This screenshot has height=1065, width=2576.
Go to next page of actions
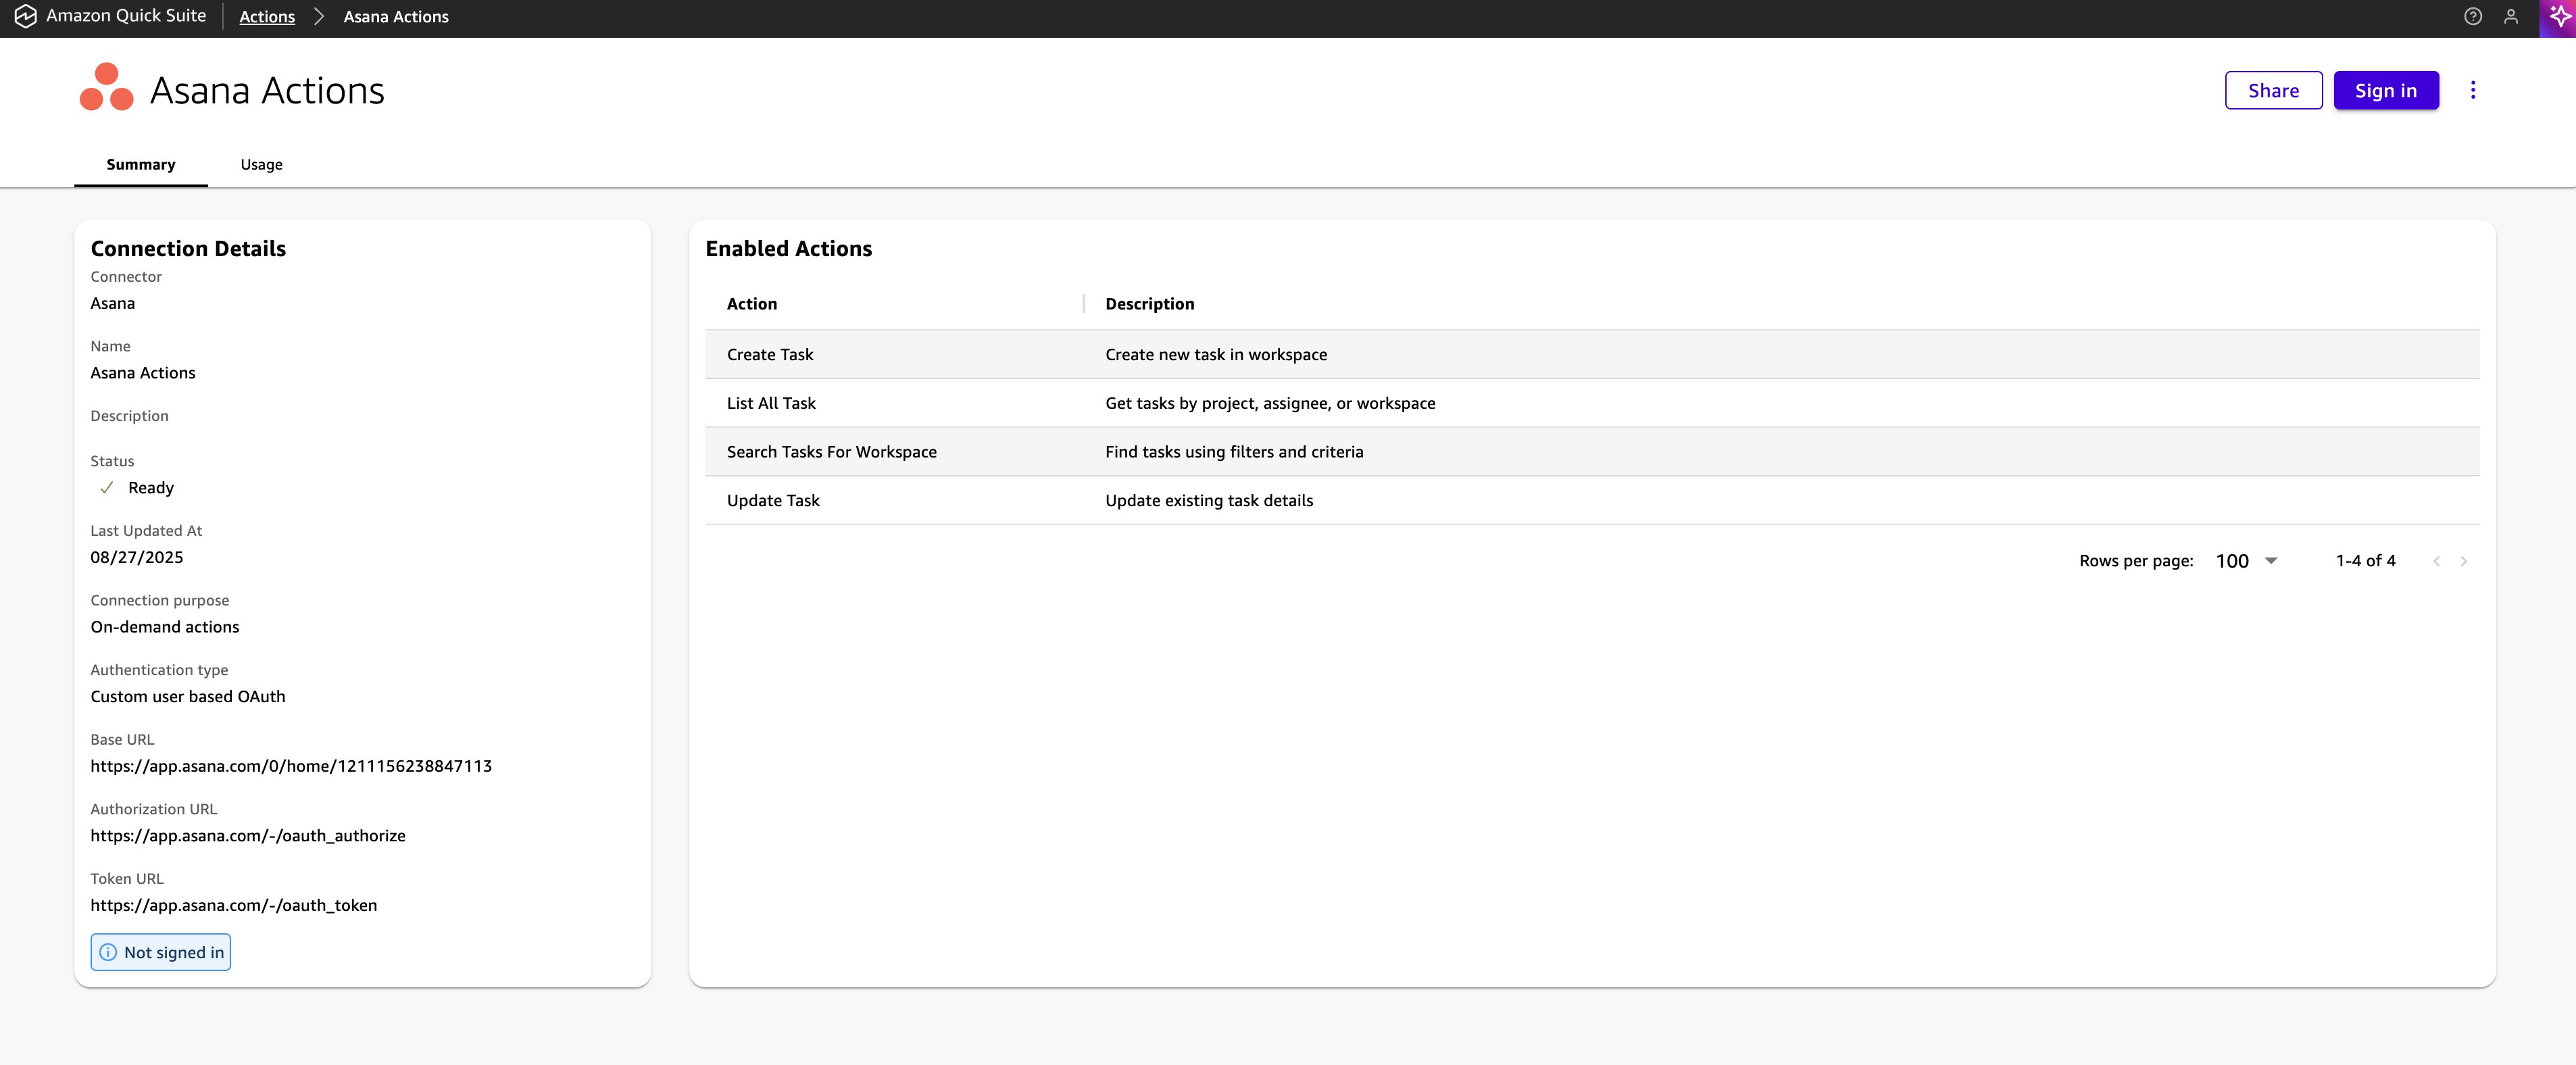2463,561
